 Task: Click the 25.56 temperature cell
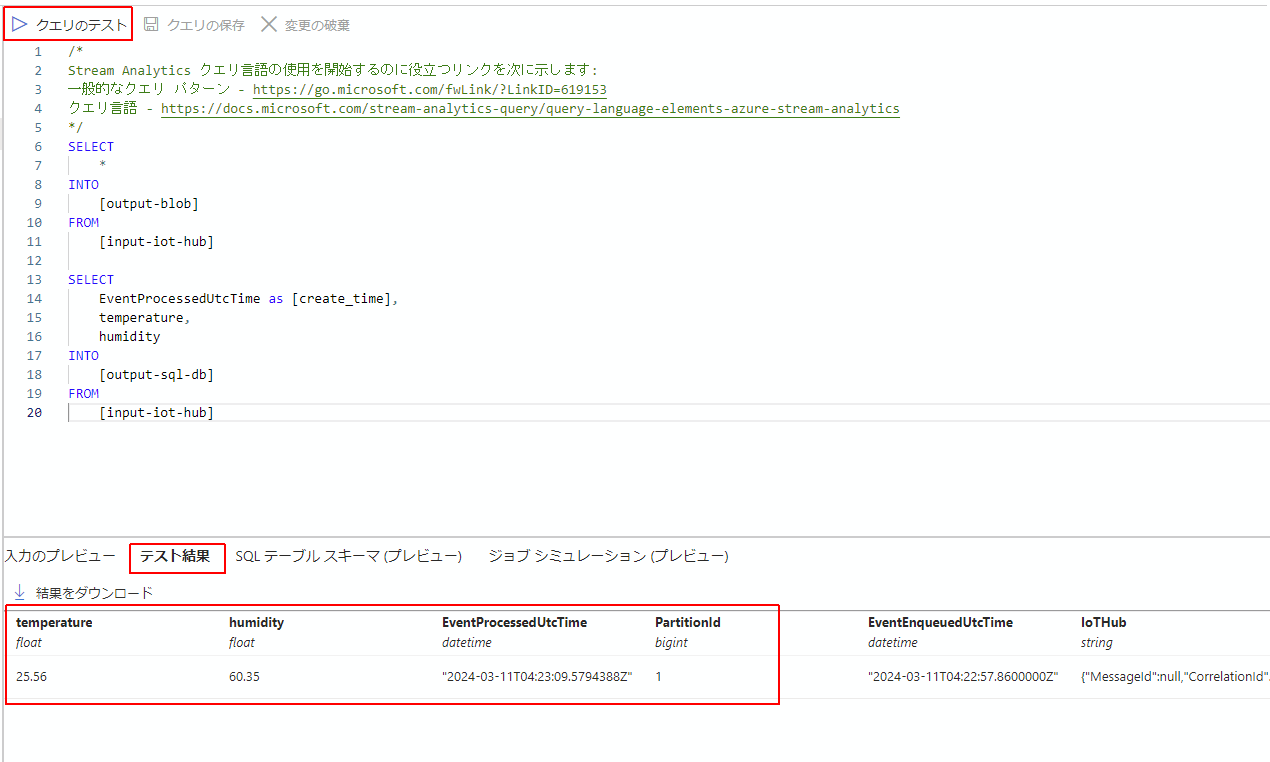[x=31, y=676]
